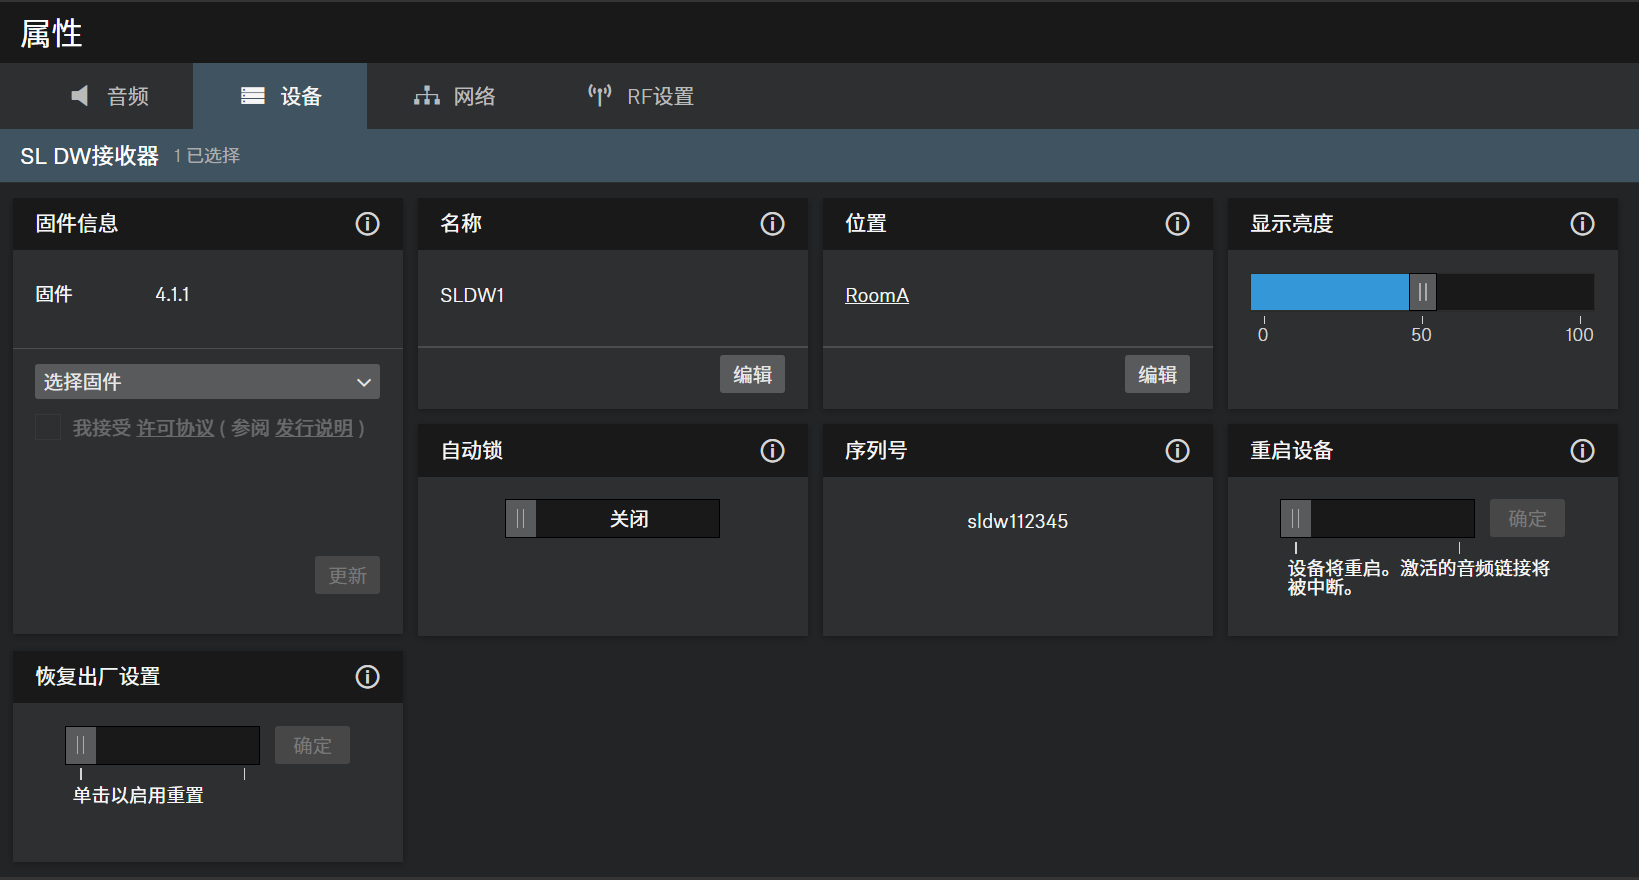Click the 显示亮度 info icon
This screenshot has width=1639, height=880.
1582,224
